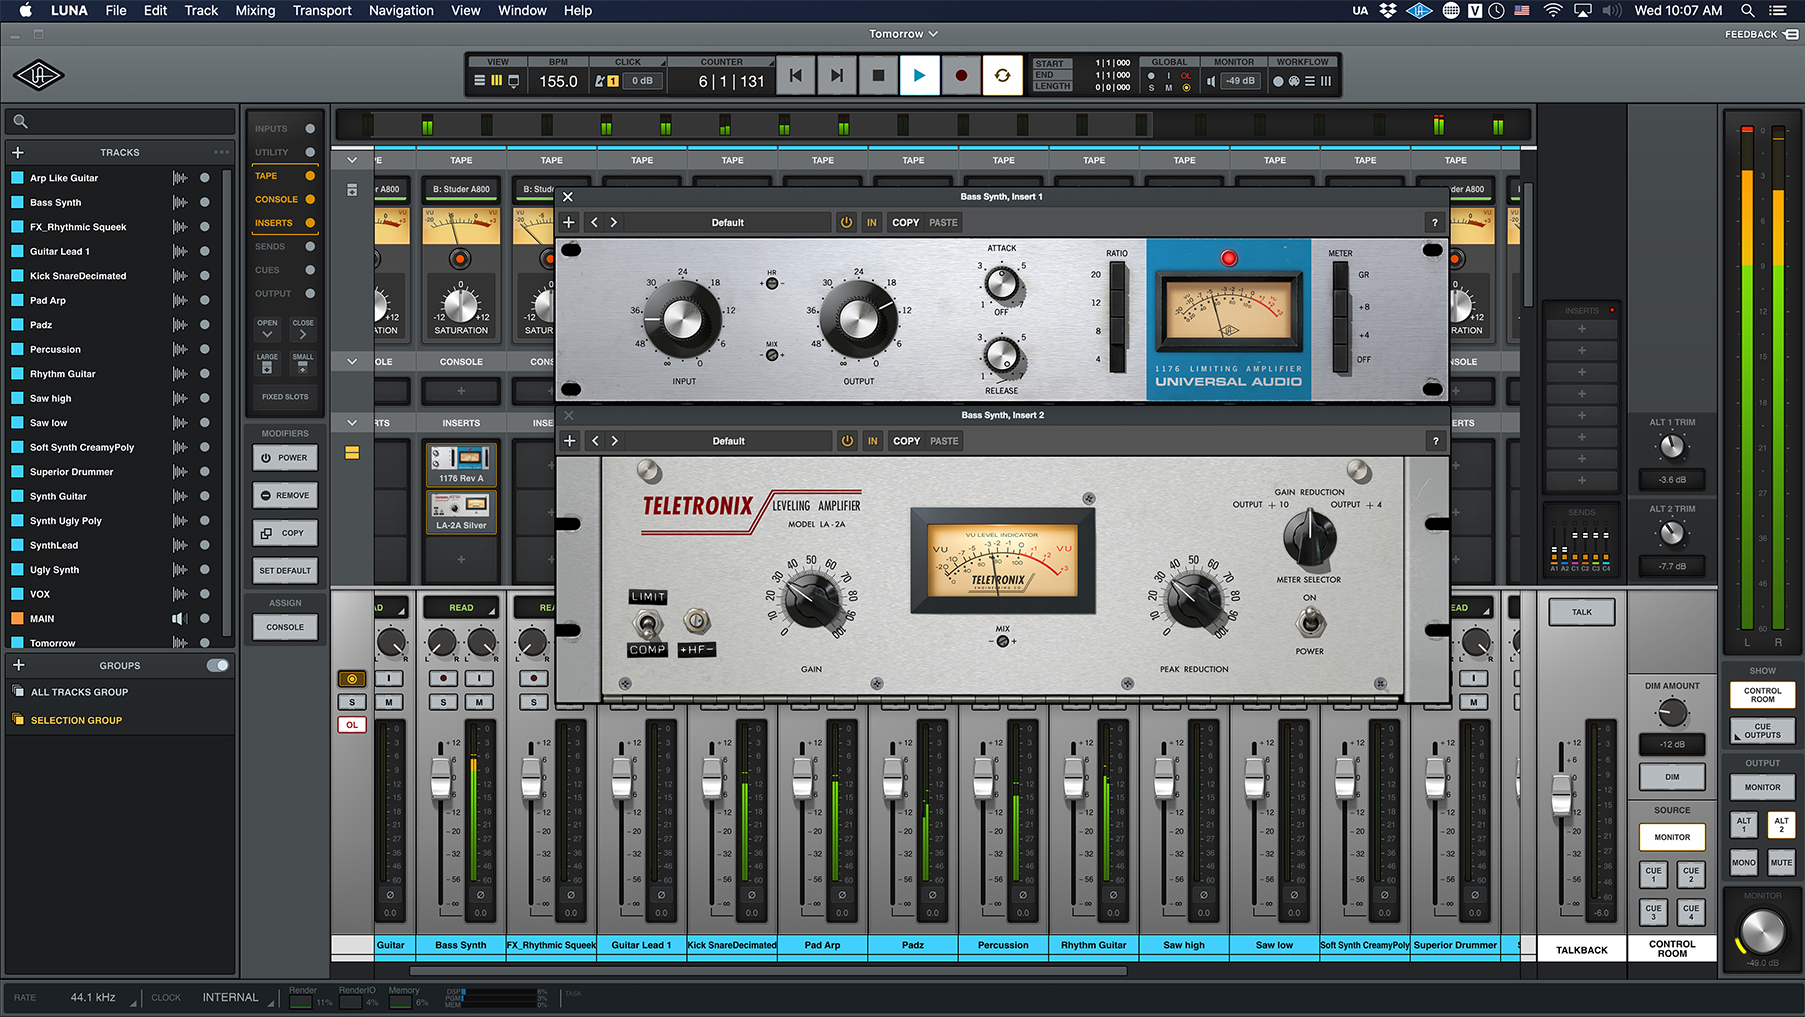Image resolution: width=1805 pixels, height=1017 pixels.
Task: Open the Transport menu
Action: click(321, 11)
